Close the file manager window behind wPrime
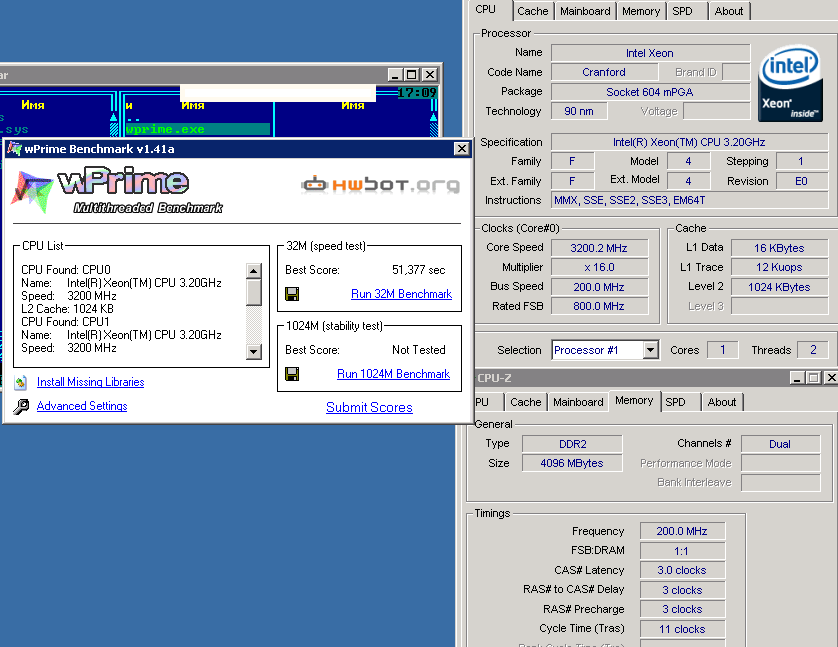 pyautogui.click(x=429, y=75)
